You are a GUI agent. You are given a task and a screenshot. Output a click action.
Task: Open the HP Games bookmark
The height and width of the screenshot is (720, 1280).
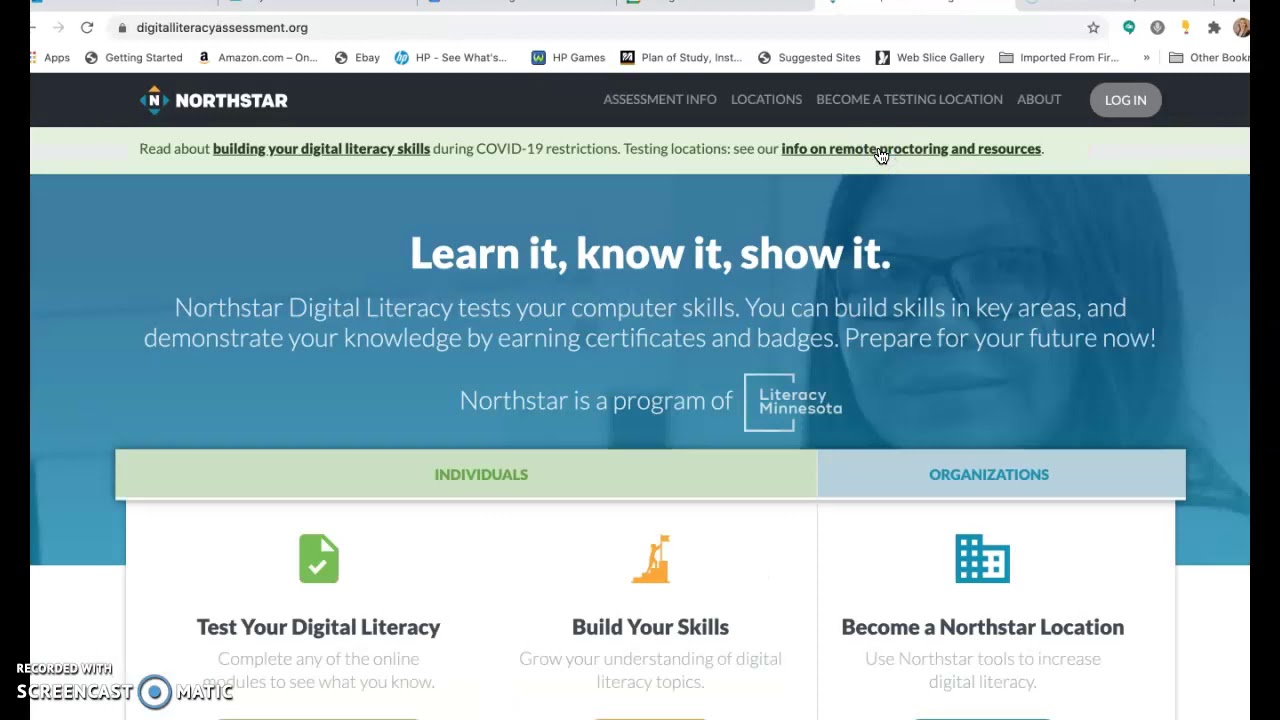(x=568, y=58)
